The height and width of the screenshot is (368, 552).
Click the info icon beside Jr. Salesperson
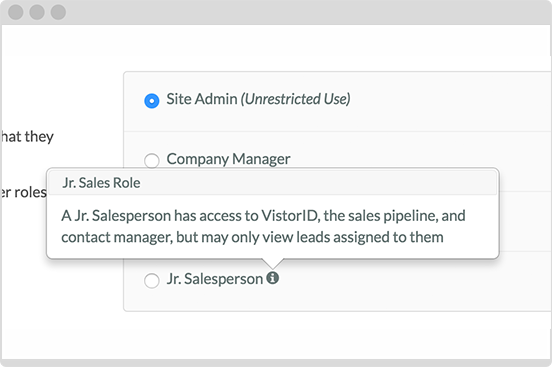272,278
